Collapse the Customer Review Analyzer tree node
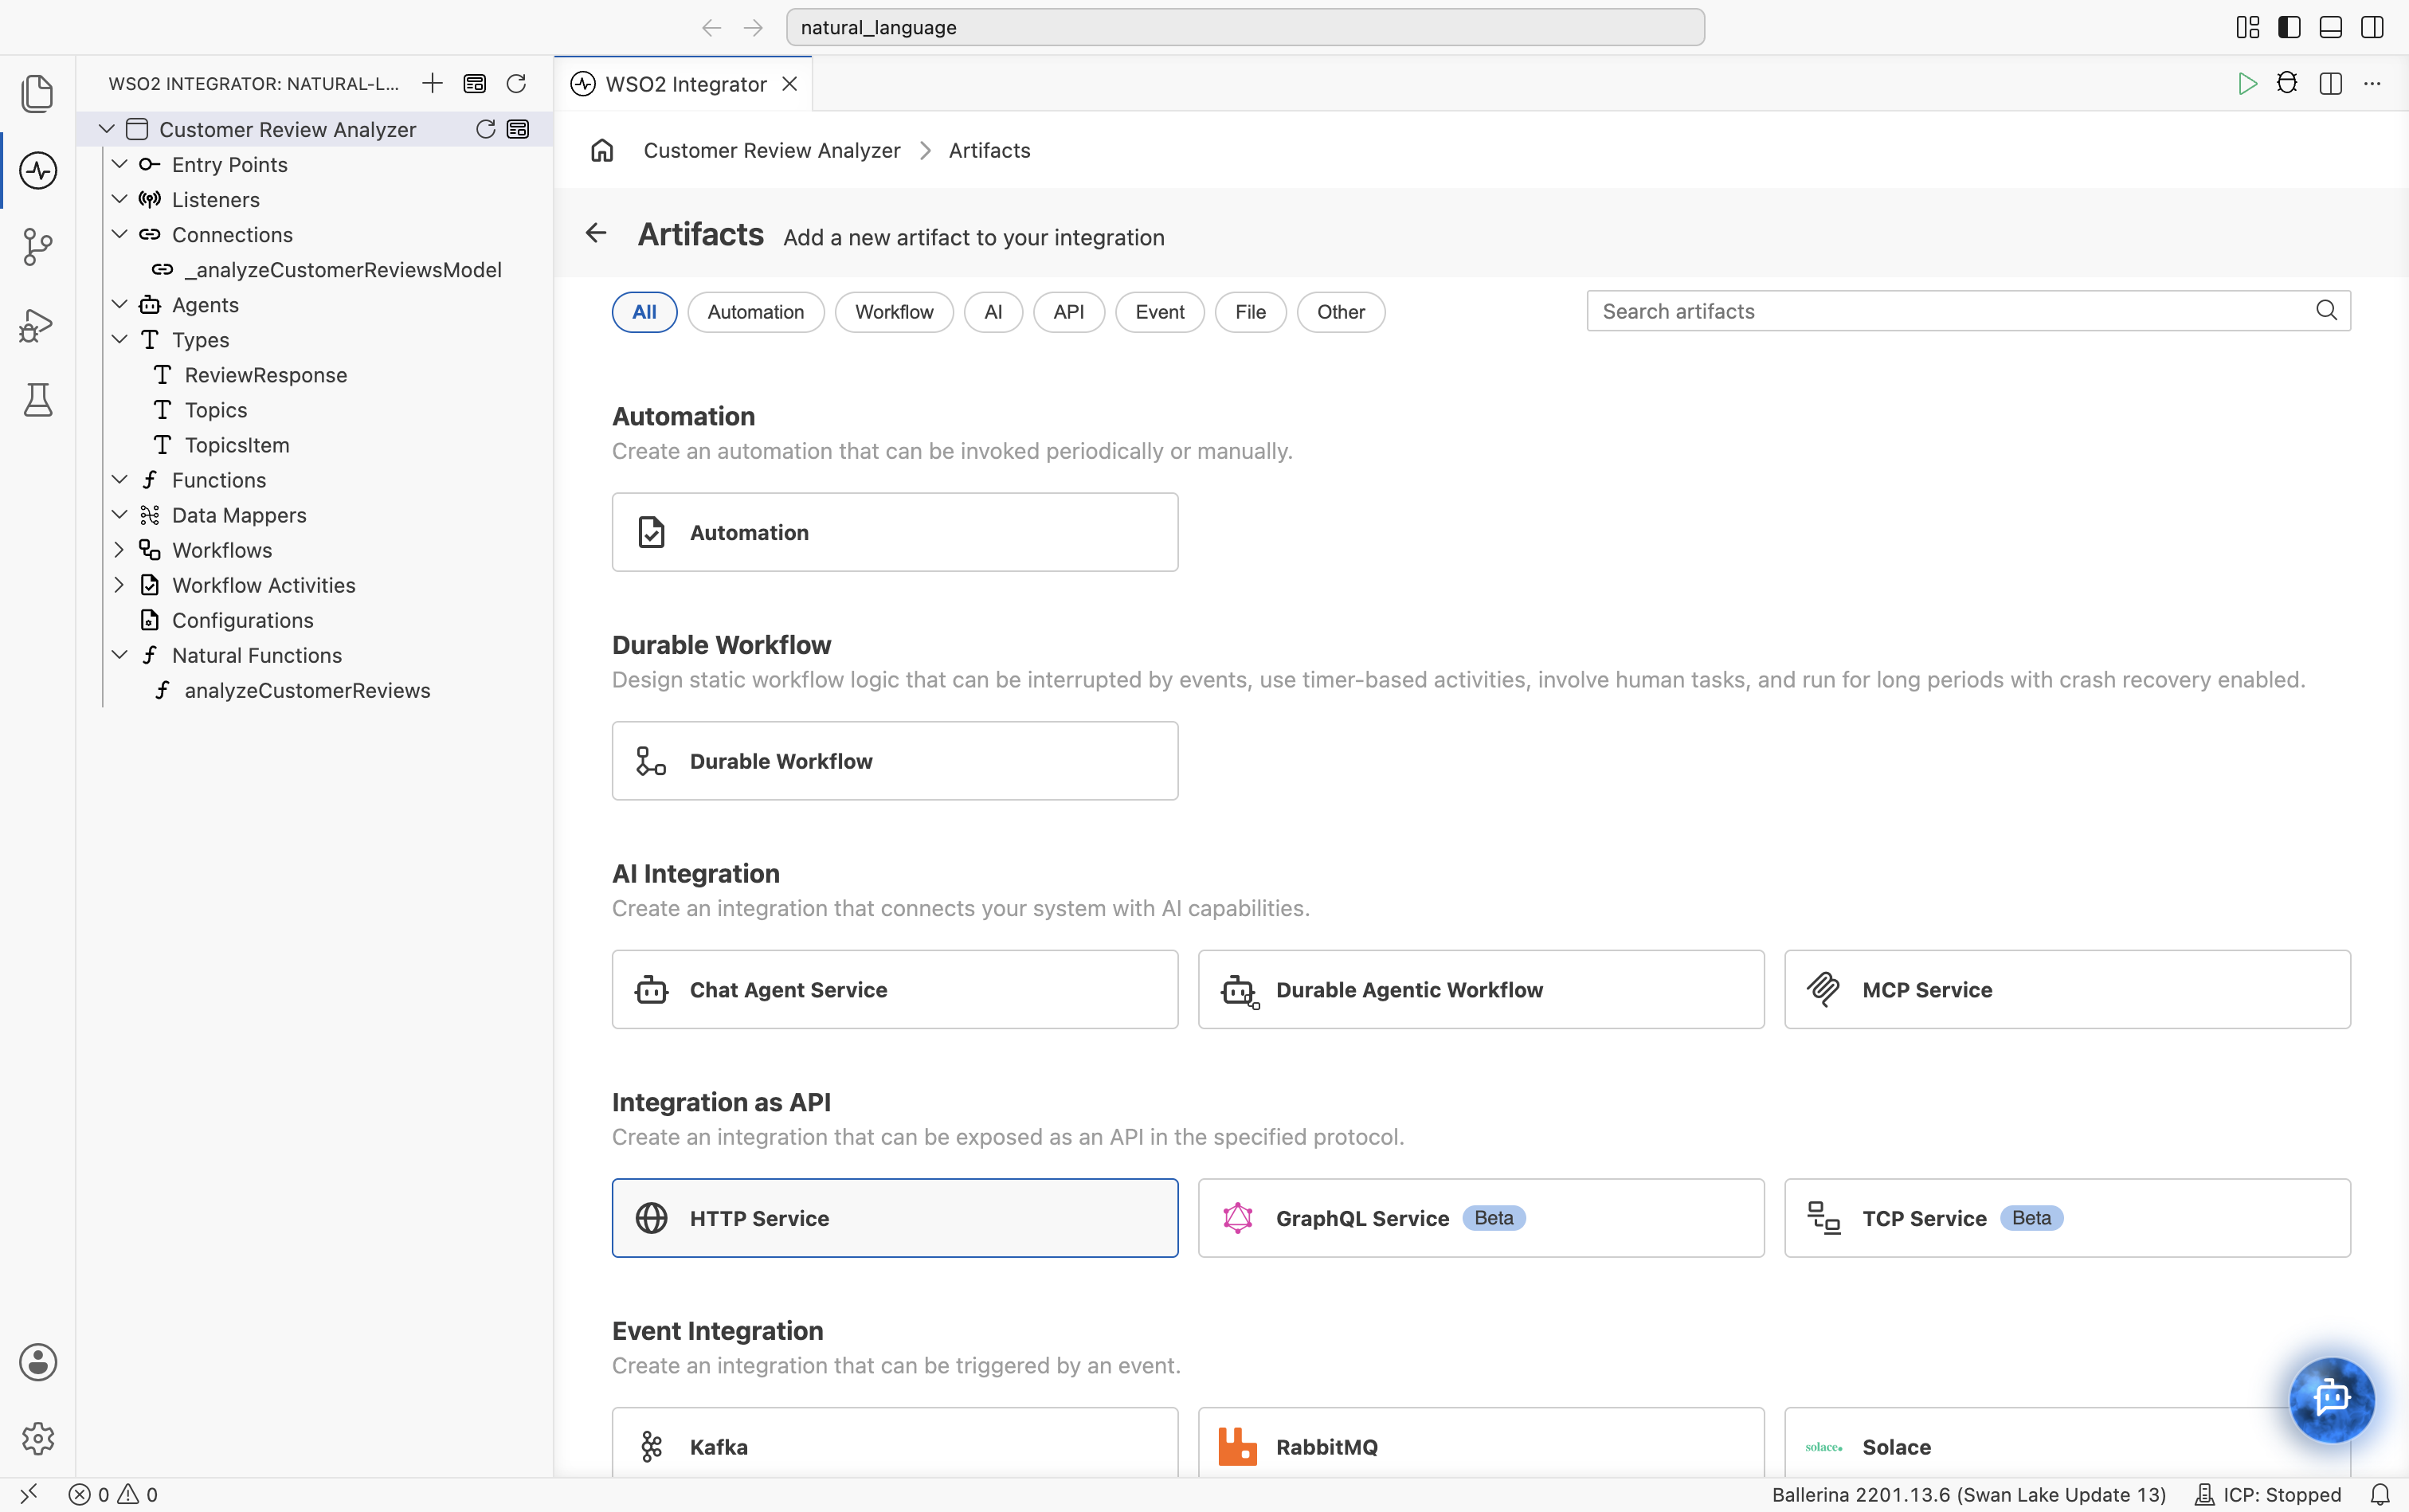Viewport: 2409px width, 1512px height. 107,129
